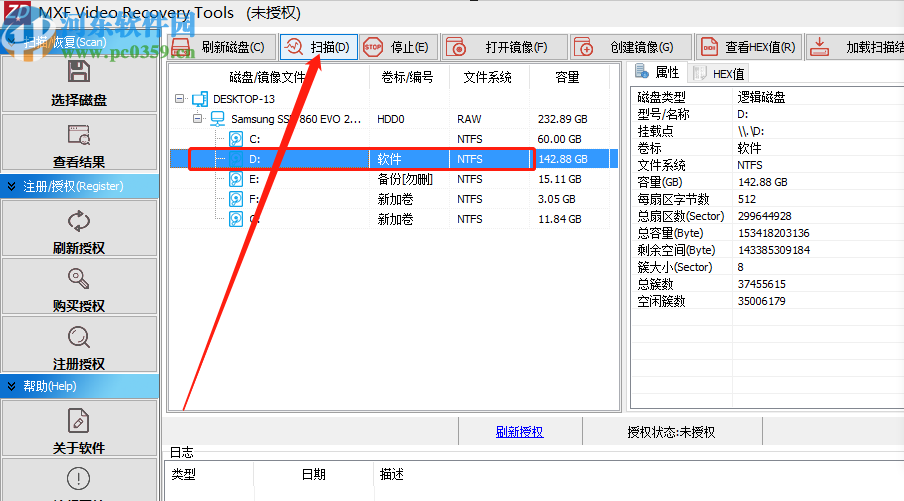The image size is (904, 501).
Task: Click the C: drive icon
Action: point(236,139)
